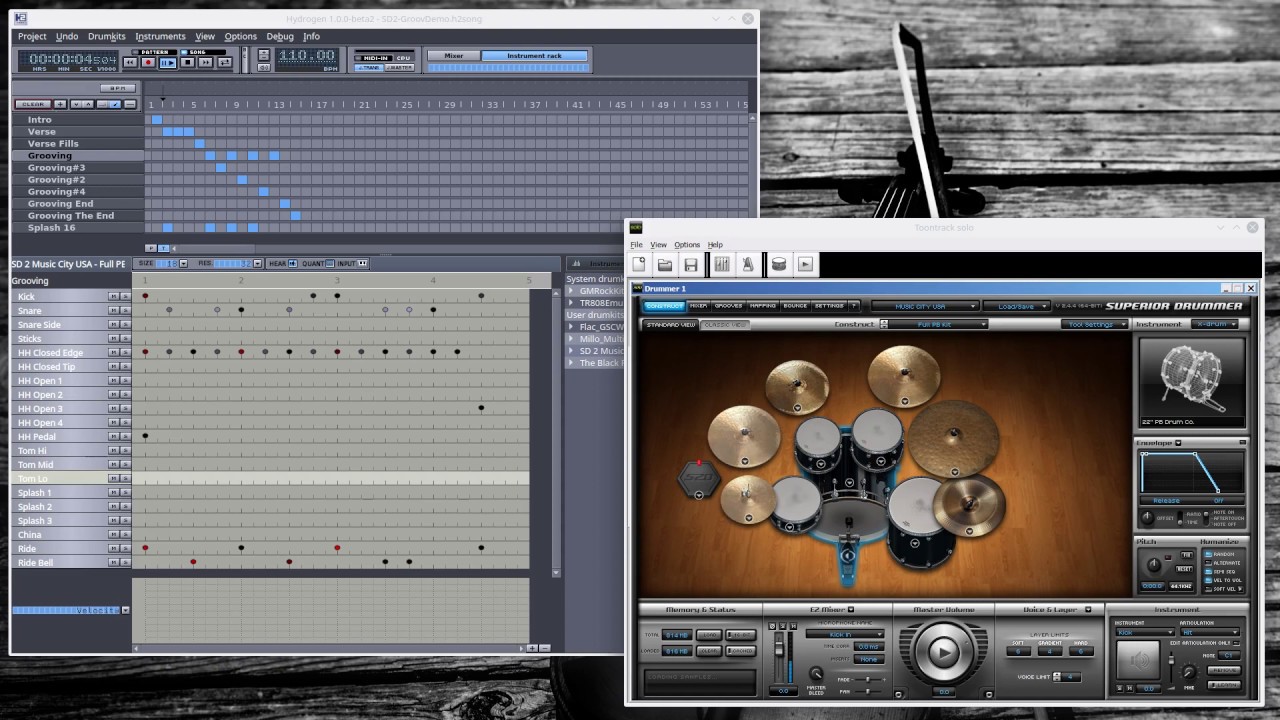Screen dimensions: 1280x720
Task: Switch to the GROOVES tab in Superior Drummer
Action: [728, 306]
